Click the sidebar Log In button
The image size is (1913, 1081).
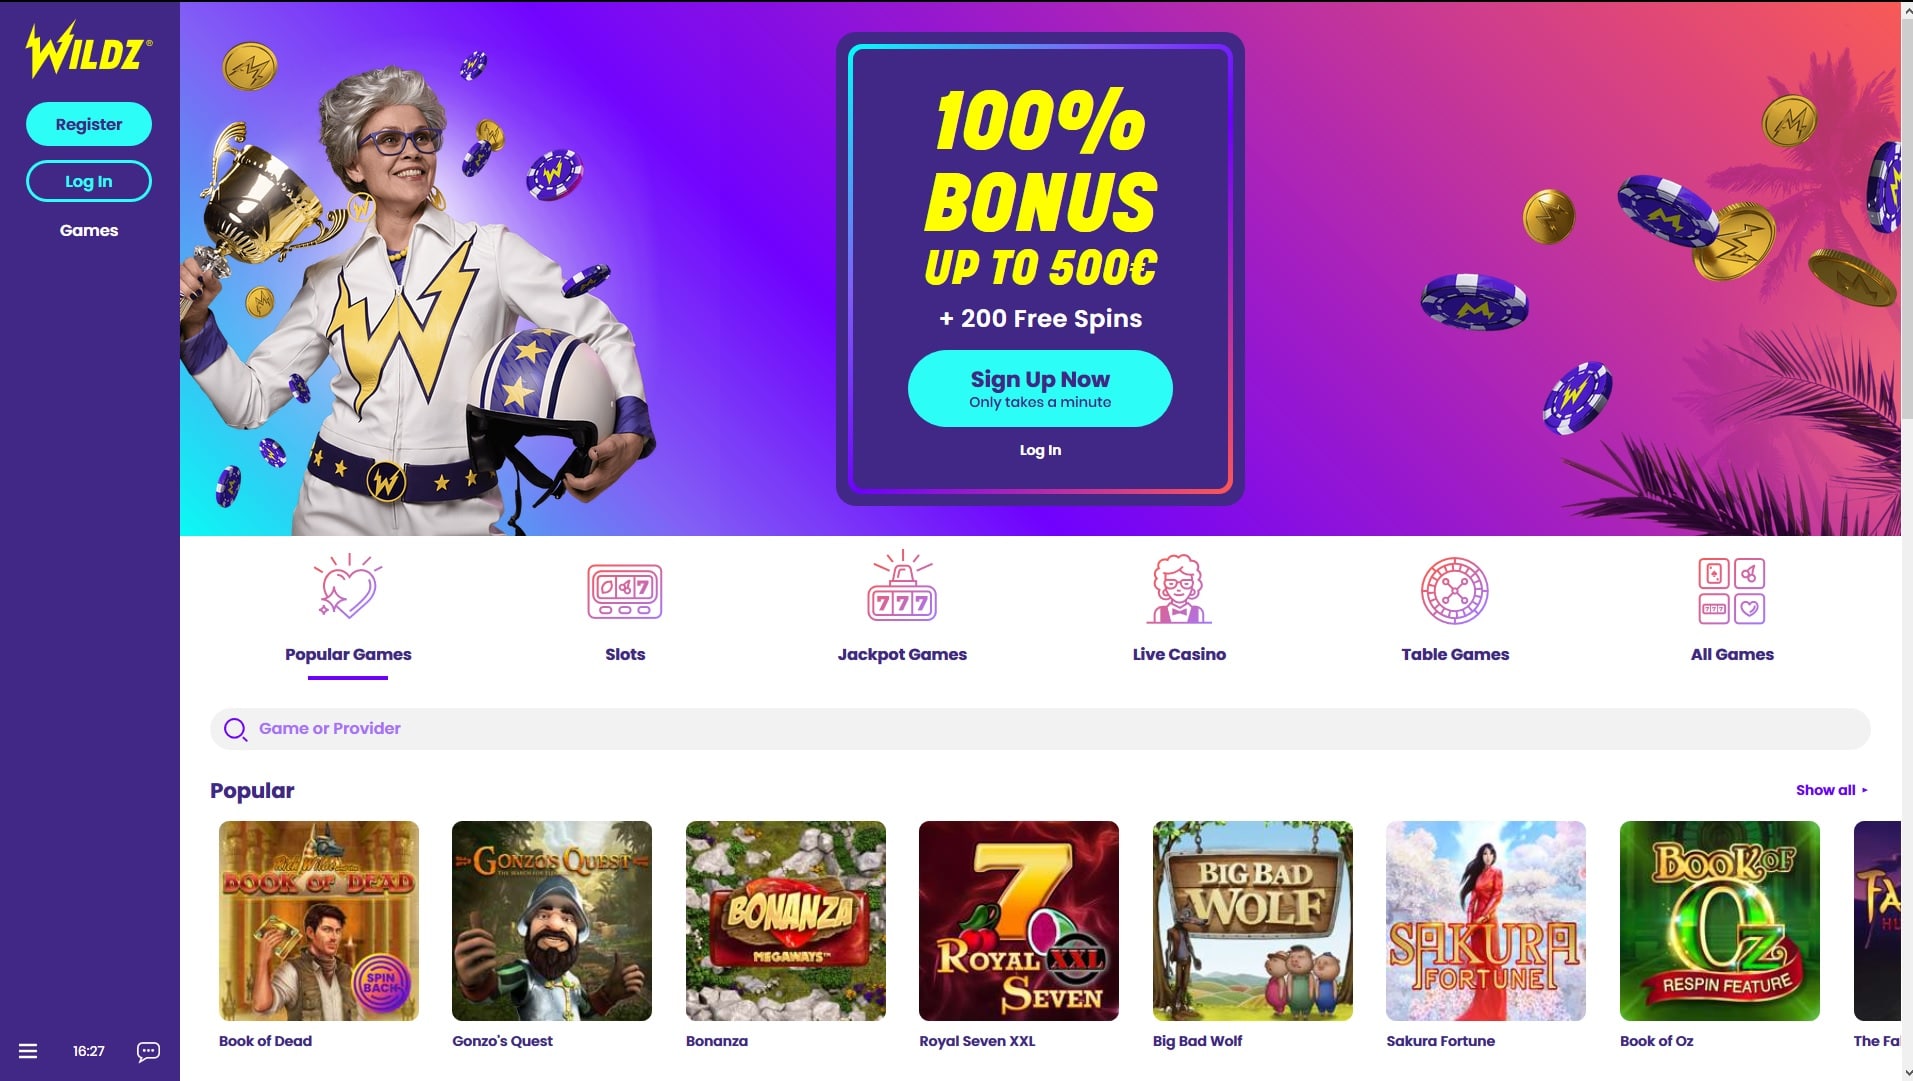pos(89,181)
